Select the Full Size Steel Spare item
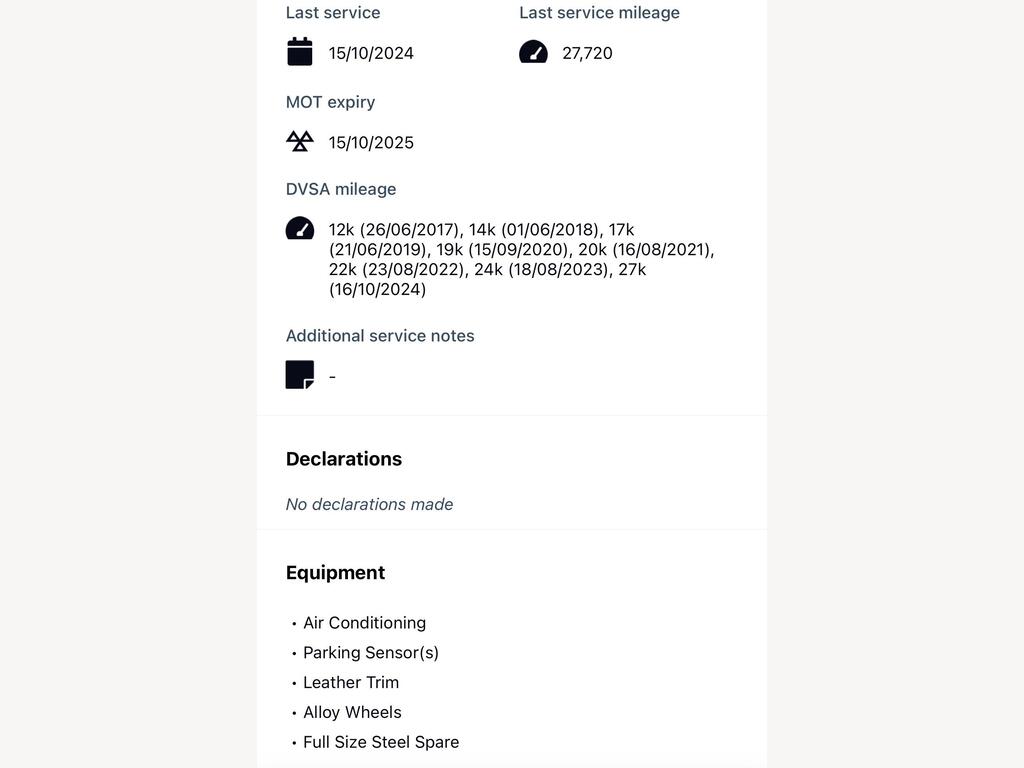The image size is (1024, 768). 381,743
